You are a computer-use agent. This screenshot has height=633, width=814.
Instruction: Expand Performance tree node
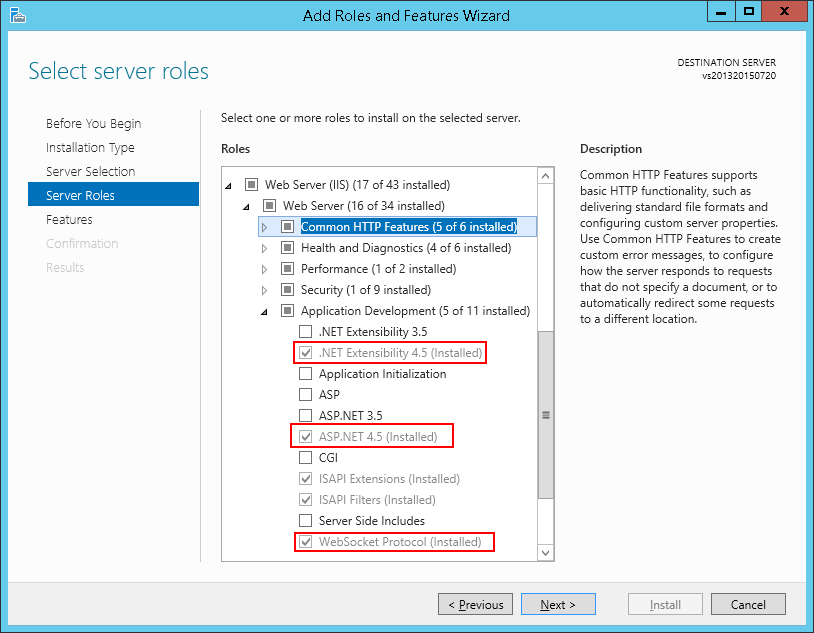coord(264,269)
